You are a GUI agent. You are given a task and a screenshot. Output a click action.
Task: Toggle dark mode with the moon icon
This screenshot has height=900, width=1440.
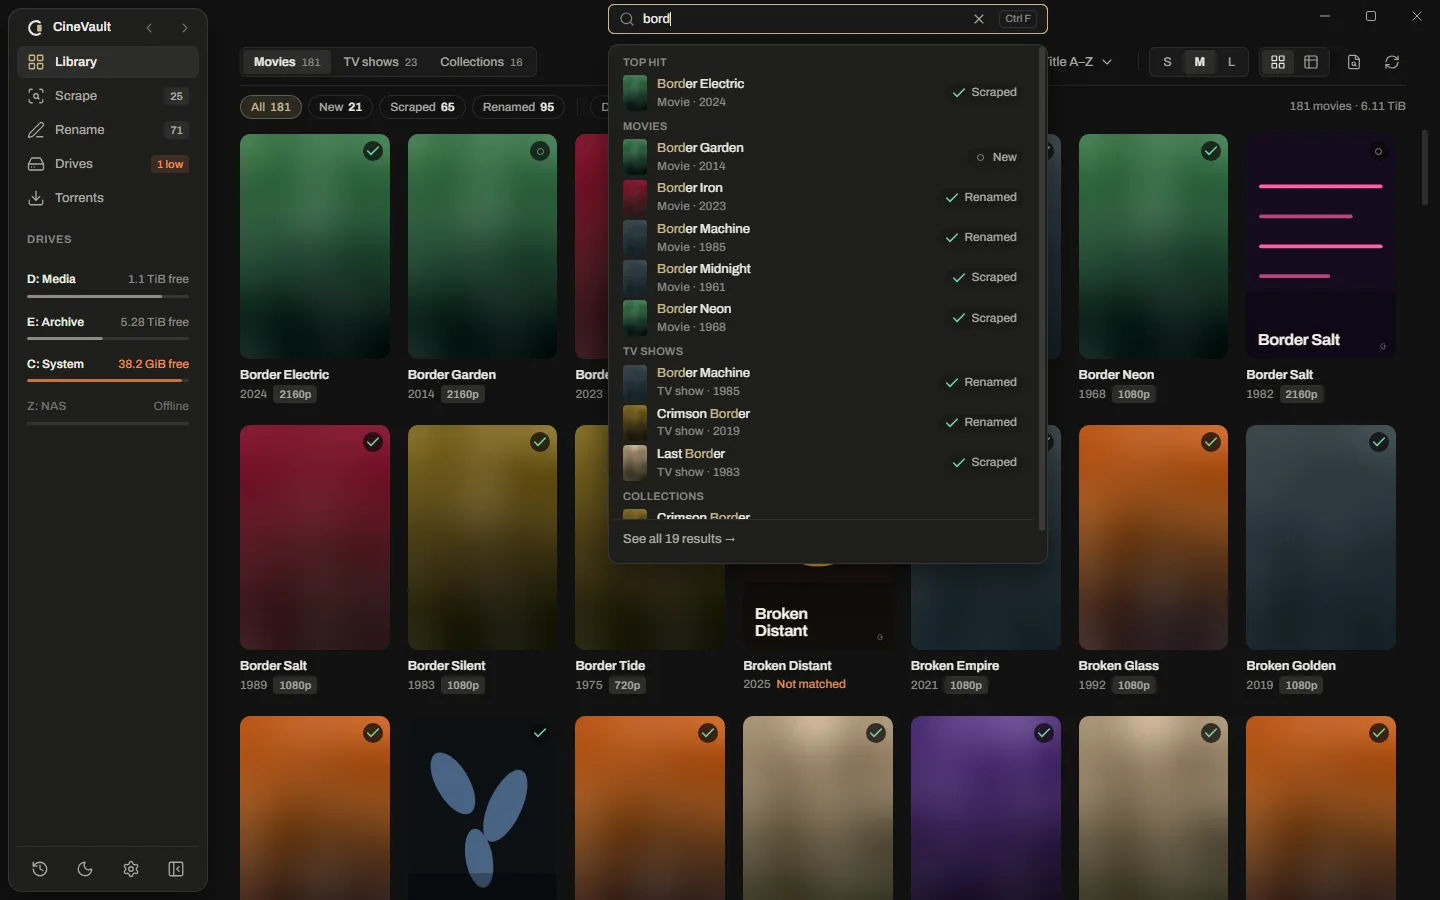point(85,869)
